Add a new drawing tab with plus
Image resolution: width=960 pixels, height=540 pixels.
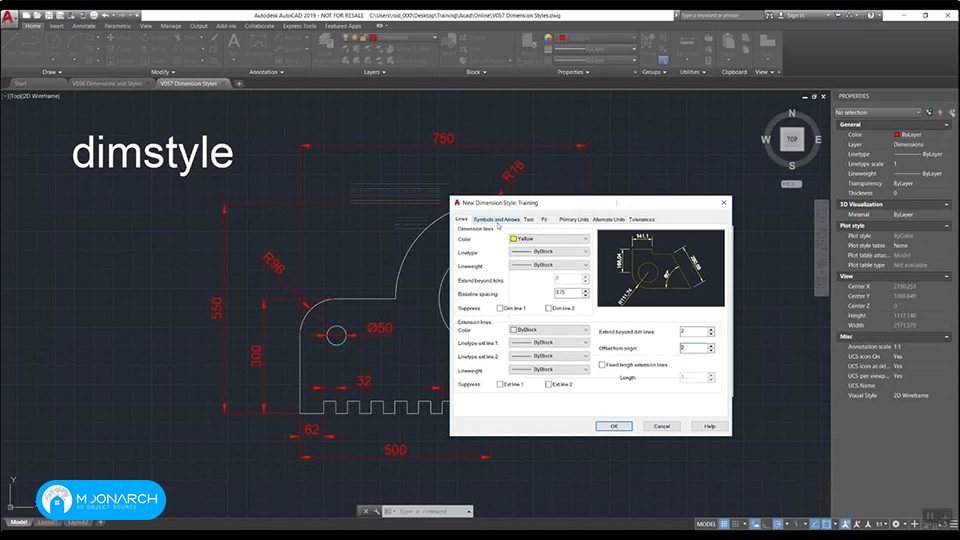(x=239, y=83)
